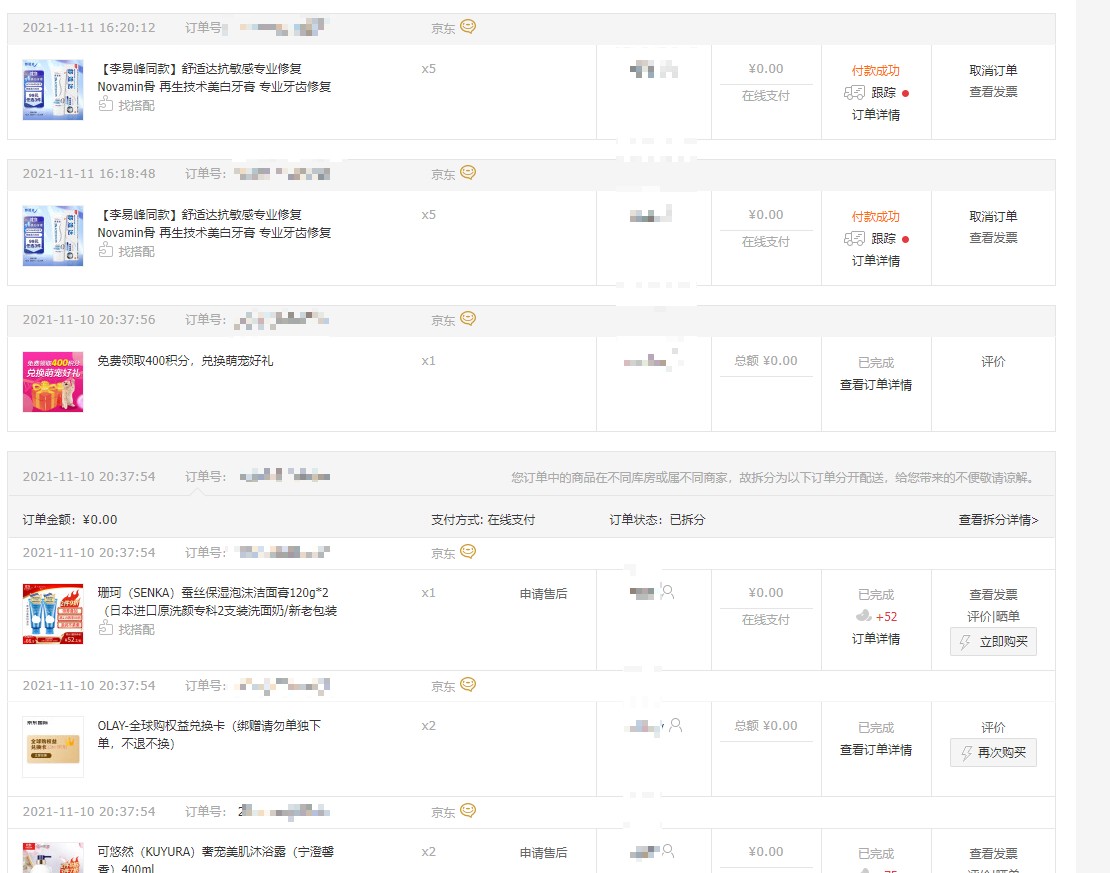Click 京东 seller label in 16:20:12 order
This screenshot has height=873, width=1110.
tap(443, 28)
